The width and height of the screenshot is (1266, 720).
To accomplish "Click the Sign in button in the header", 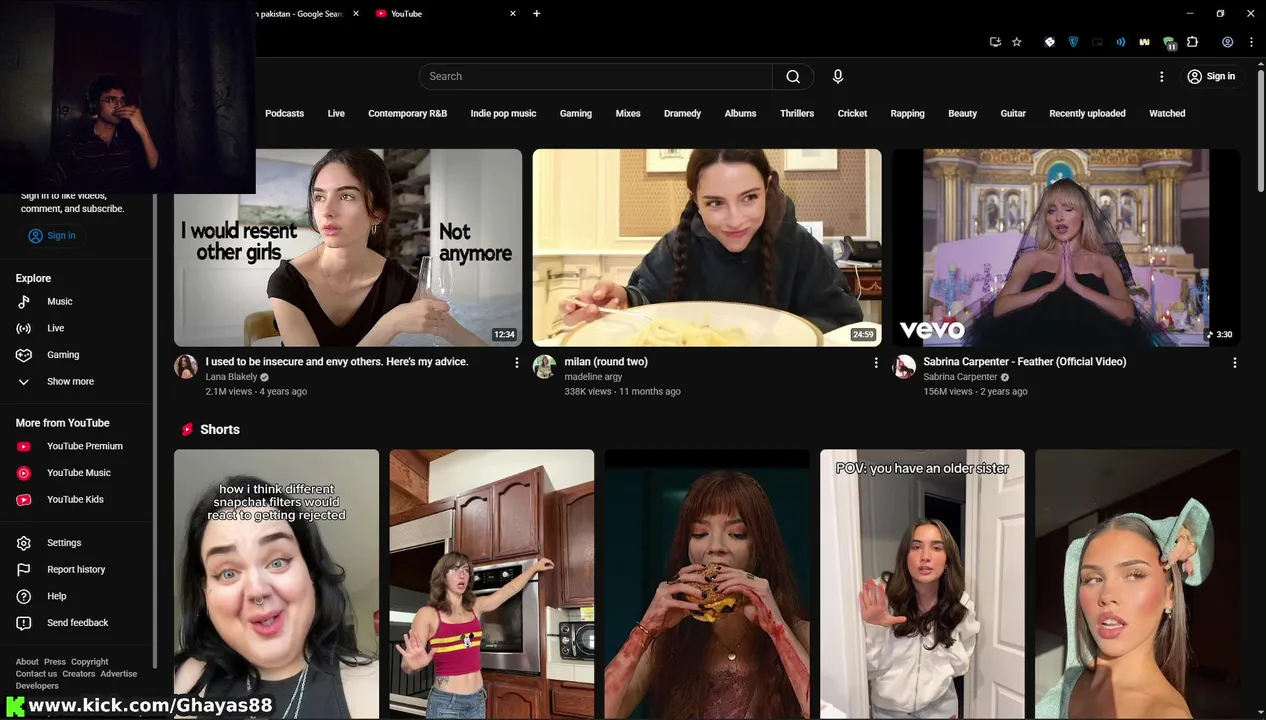I will pos(1211,76).
